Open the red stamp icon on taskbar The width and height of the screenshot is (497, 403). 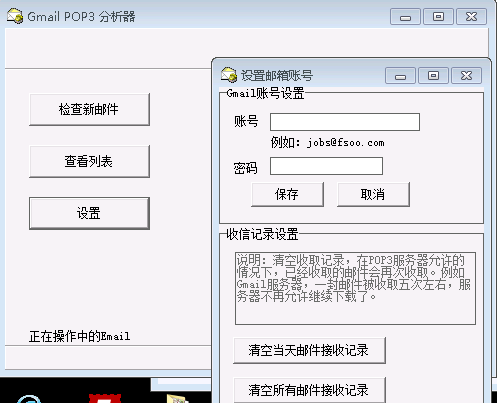105,398
